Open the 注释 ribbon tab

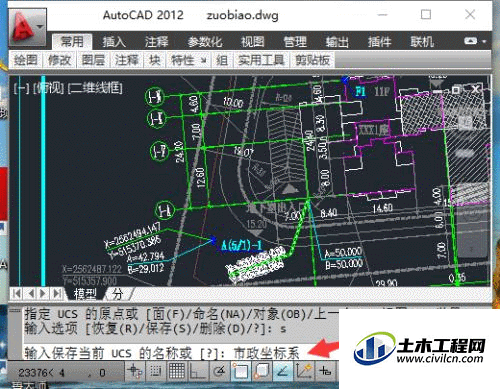point(156,42)
